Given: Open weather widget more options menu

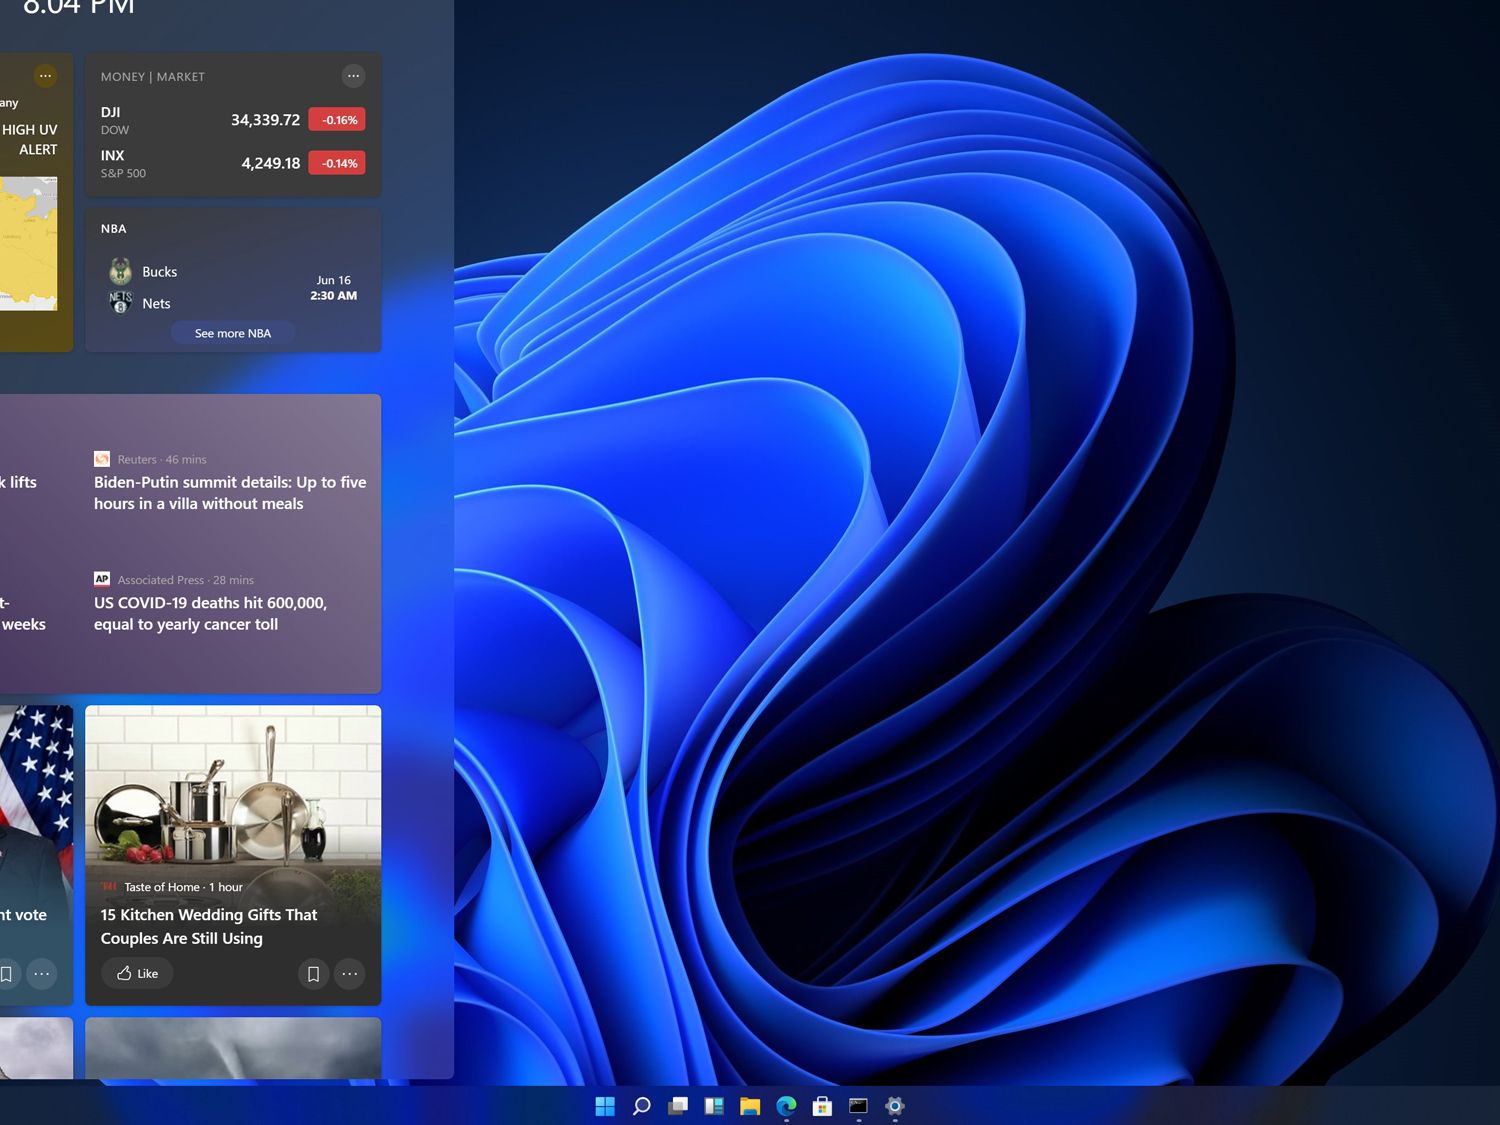Looking at the screenshot, I should tap(45, 76).
